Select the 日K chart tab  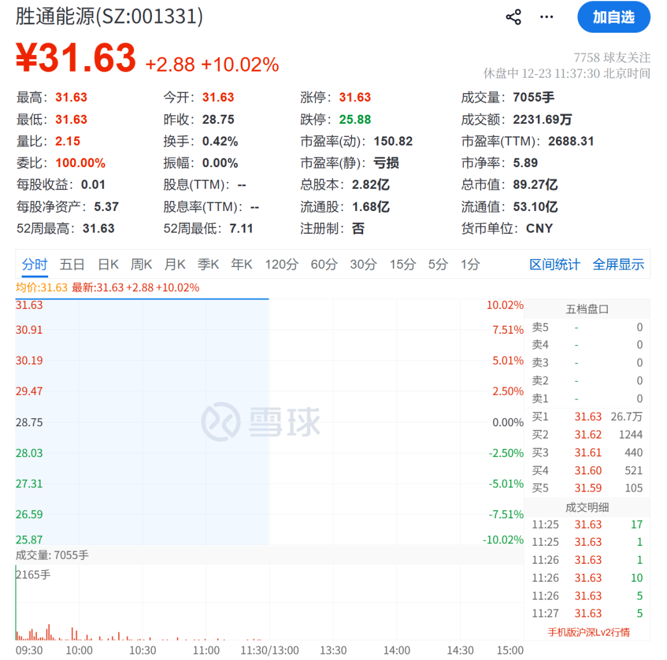[108, 265]
